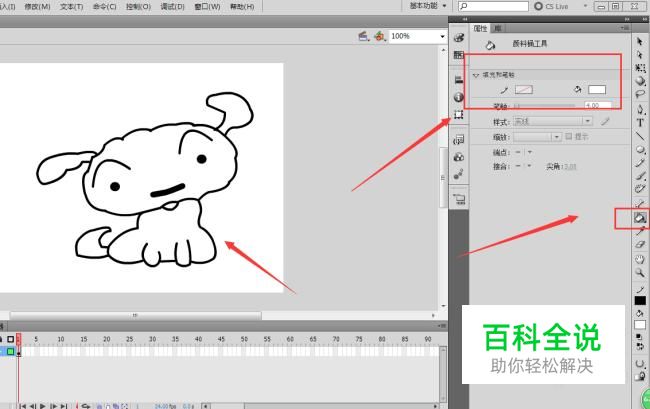The width and height of the screenshot is (650, 409).
Task: Click the toolbox black stroke color swatch
Action: [x=640, y=300]
